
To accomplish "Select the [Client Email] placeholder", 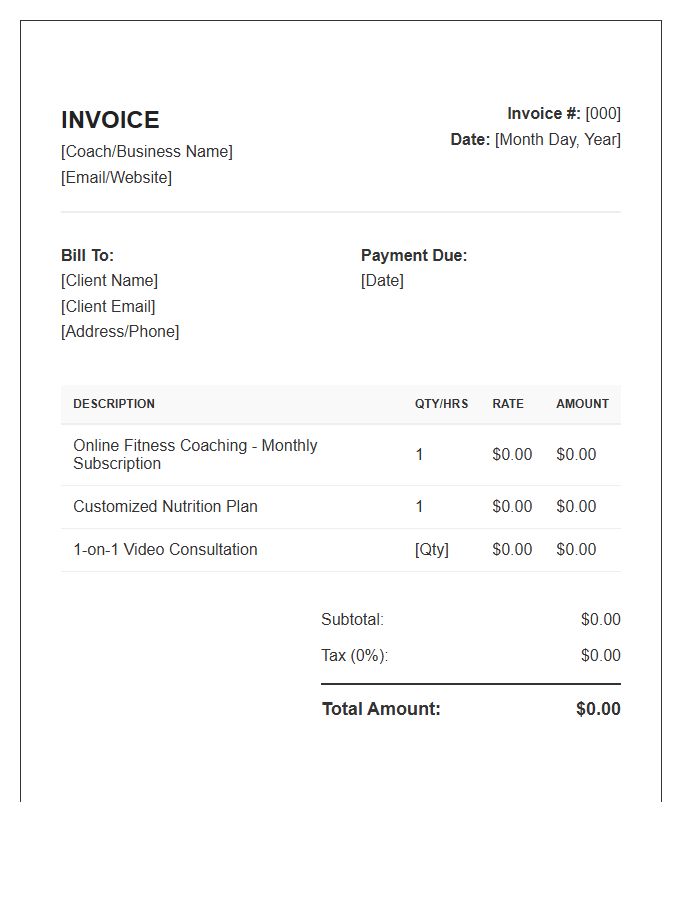I will coord(108,307).
